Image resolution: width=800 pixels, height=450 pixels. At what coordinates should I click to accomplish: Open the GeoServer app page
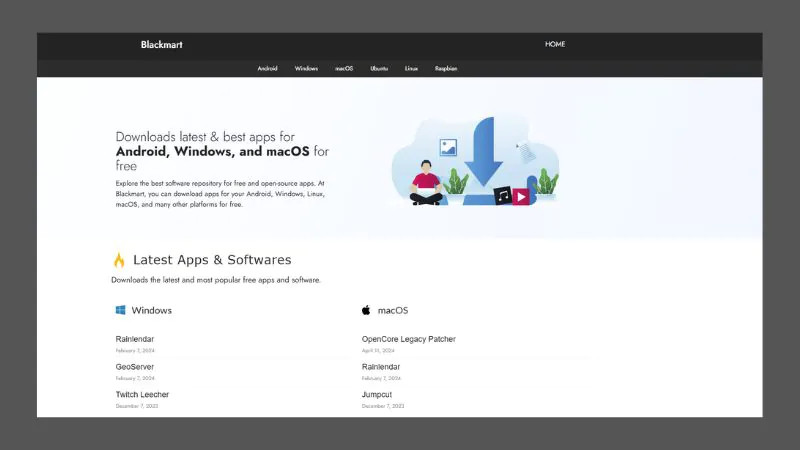click(x=135, y=367)
